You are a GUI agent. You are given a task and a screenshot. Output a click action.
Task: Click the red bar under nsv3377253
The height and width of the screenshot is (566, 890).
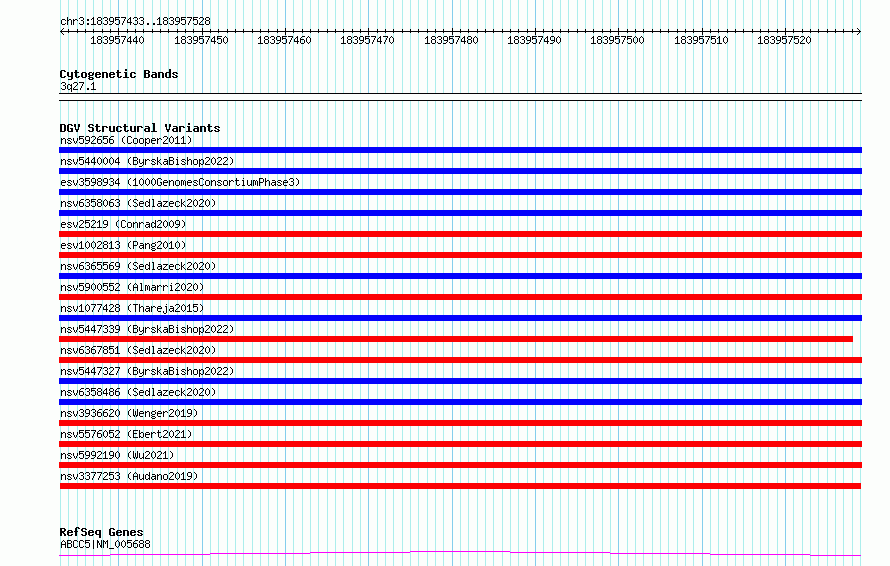(460, 486)
